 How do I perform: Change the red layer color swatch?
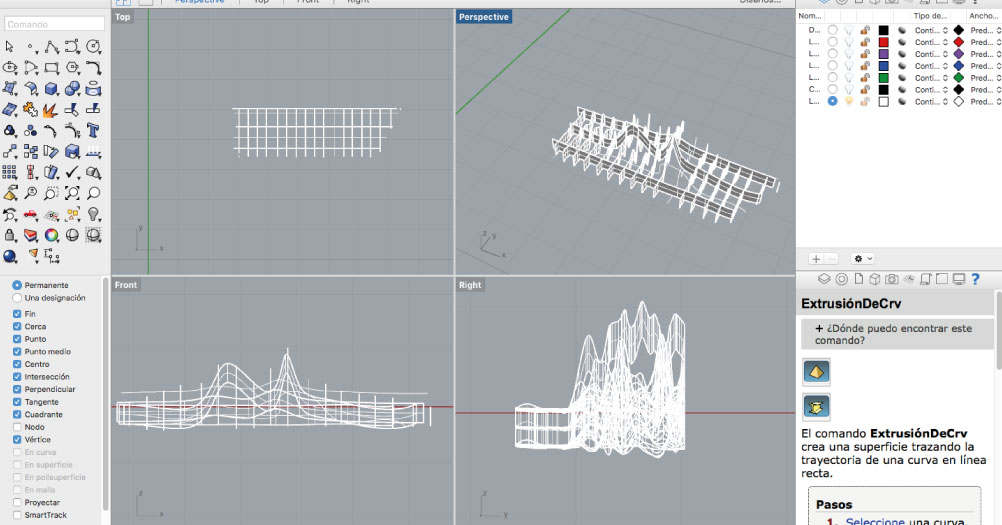883,42
